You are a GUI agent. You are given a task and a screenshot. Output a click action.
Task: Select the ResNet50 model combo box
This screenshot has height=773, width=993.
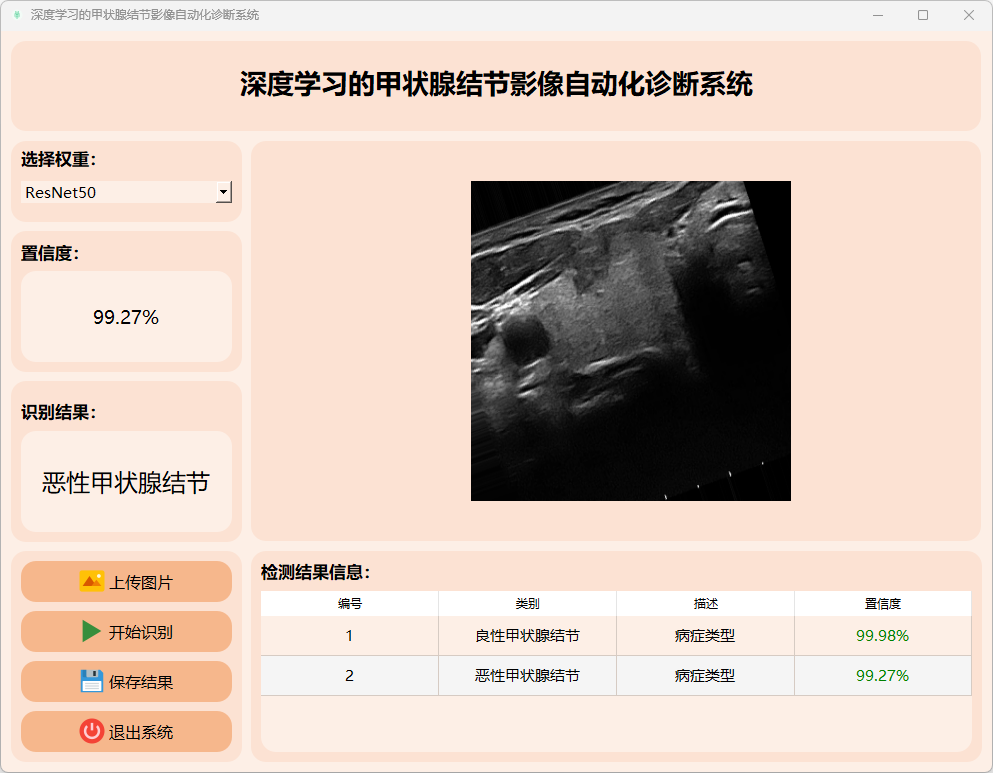118,192
